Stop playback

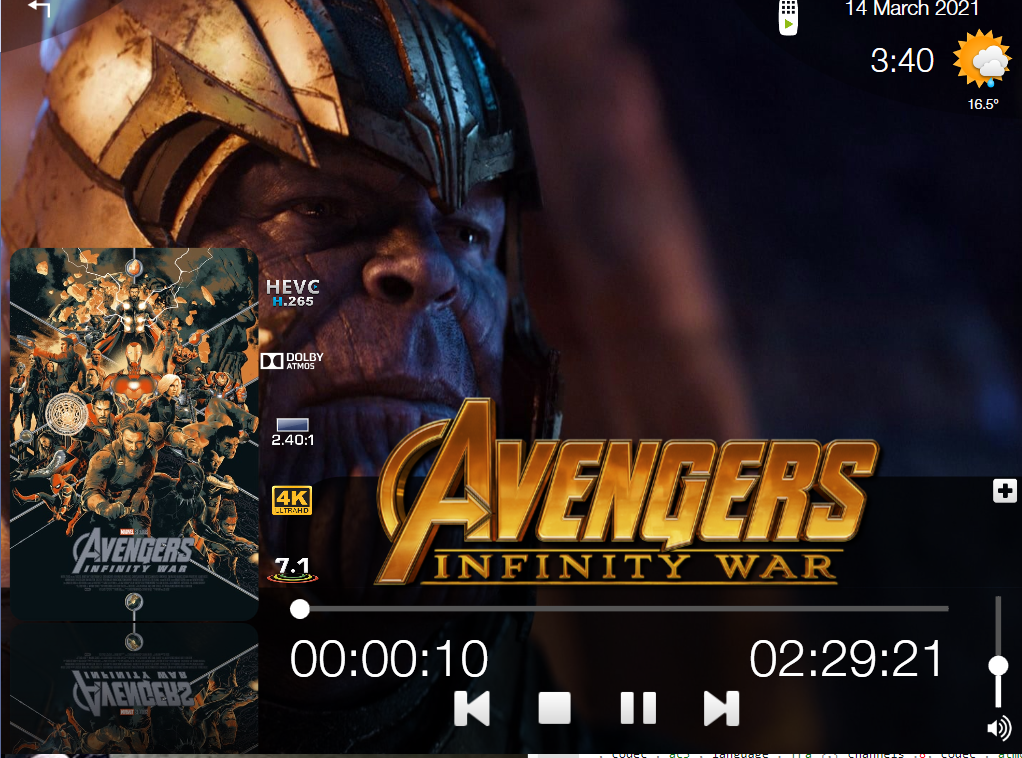(555, 708)
